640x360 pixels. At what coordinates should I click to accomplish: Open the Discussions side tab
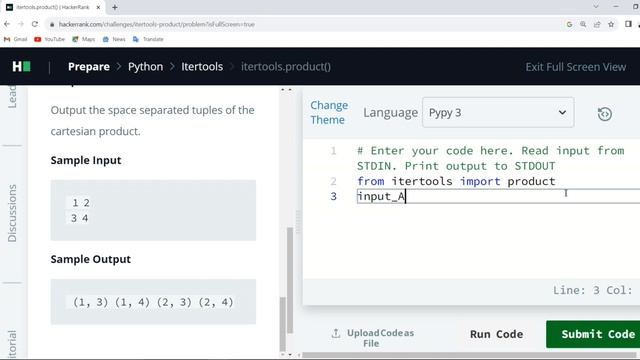pos(12,213)
